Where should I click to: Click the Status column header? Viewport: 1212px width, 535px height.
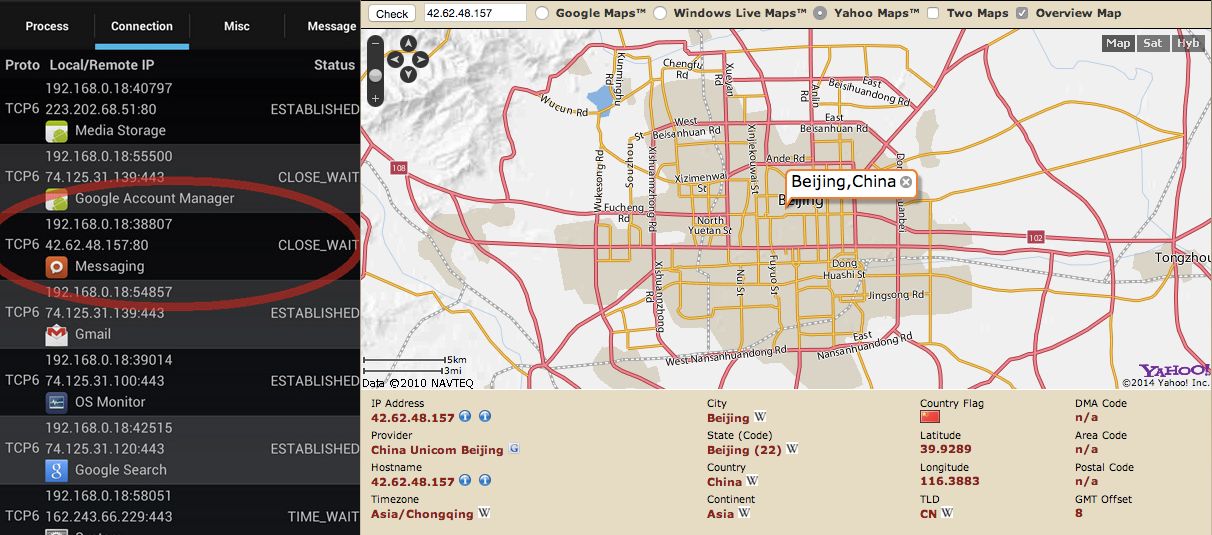334,65
